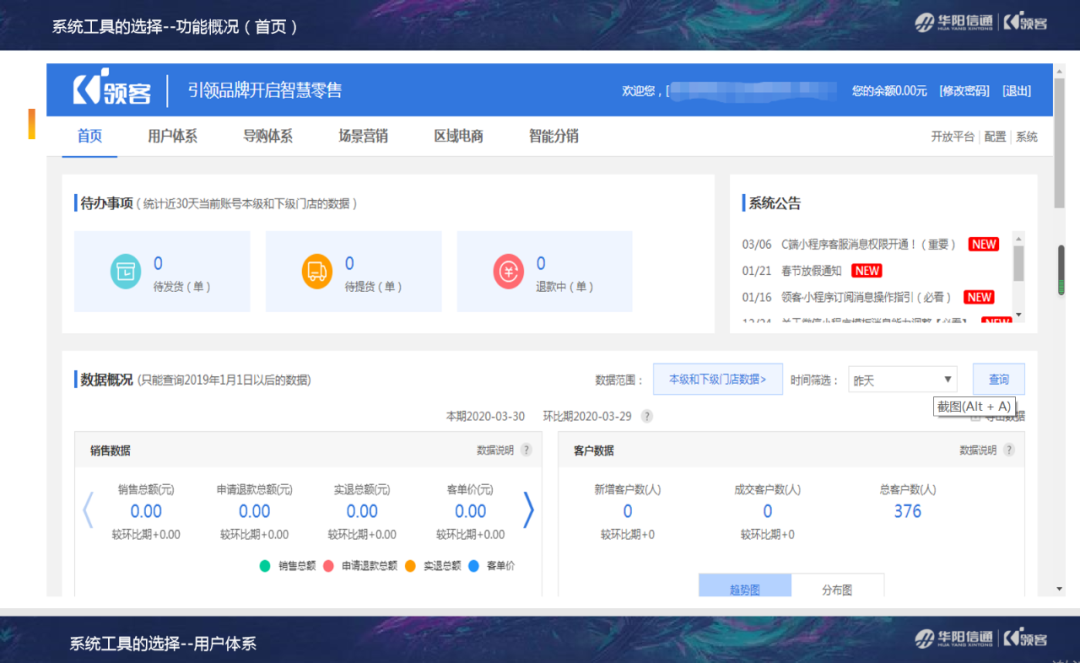Click NEW badge on 春节放假通知

(866, 271)
